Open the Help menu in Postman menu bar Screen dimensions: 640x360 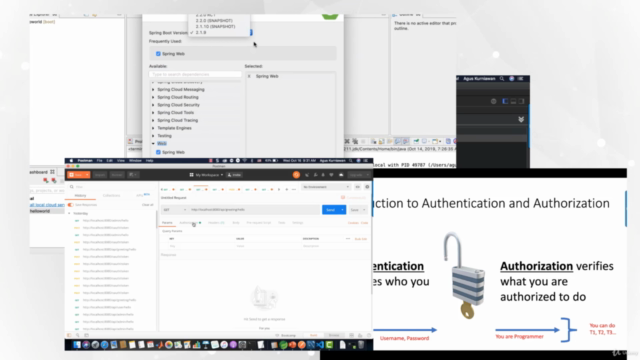click(149, 161)
